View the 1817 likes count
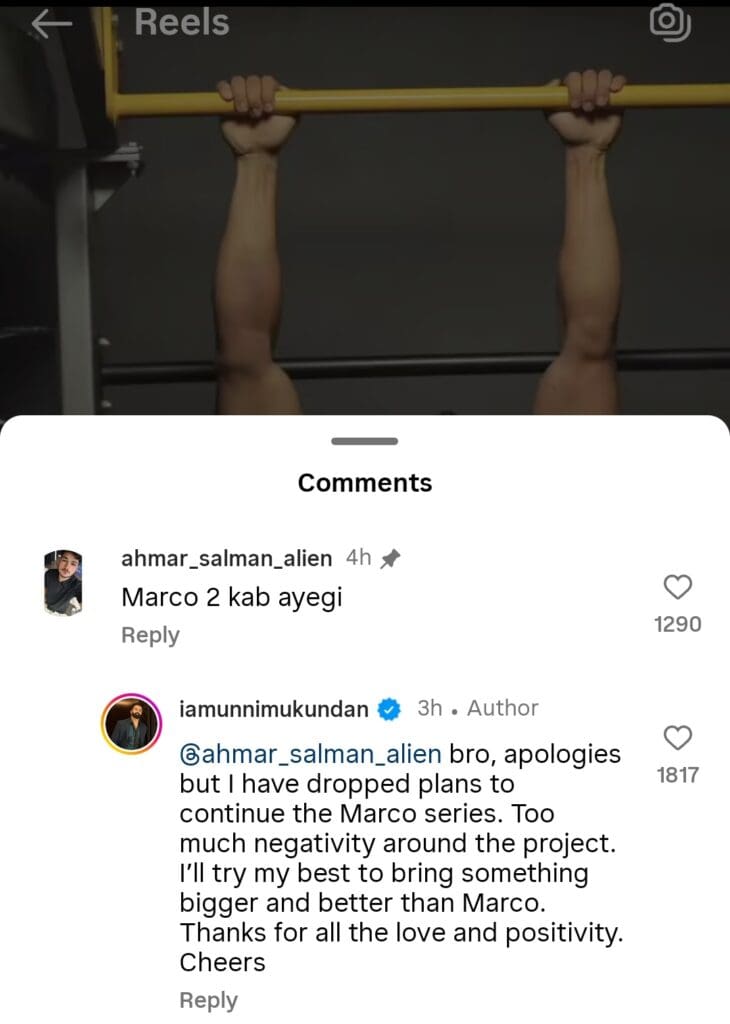Viewport: 730px width, 1024px height. (x=678, y=775)
